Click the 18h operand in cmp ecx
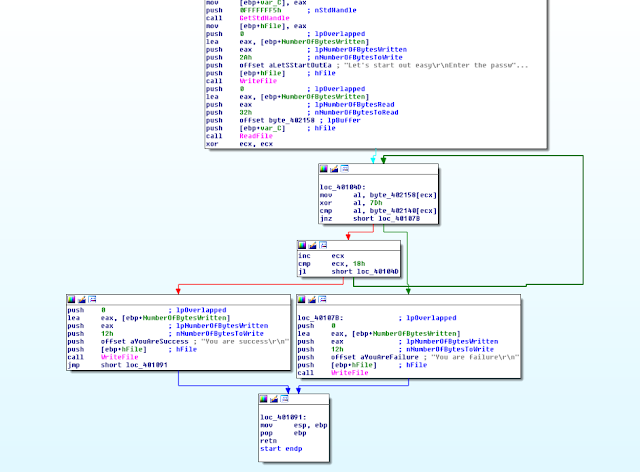 pos(359,264)
